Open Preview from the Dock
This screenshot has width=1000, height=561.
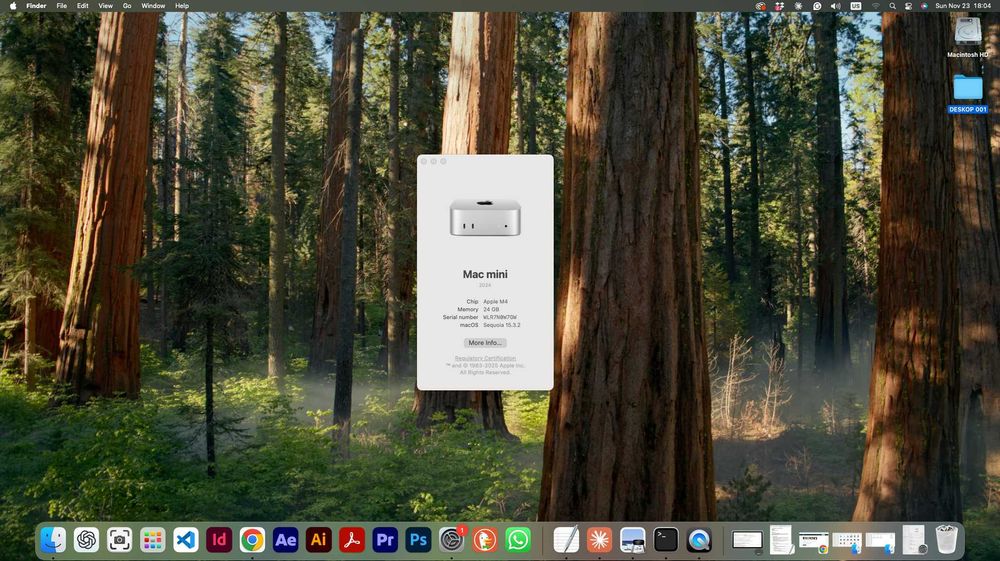632,540
